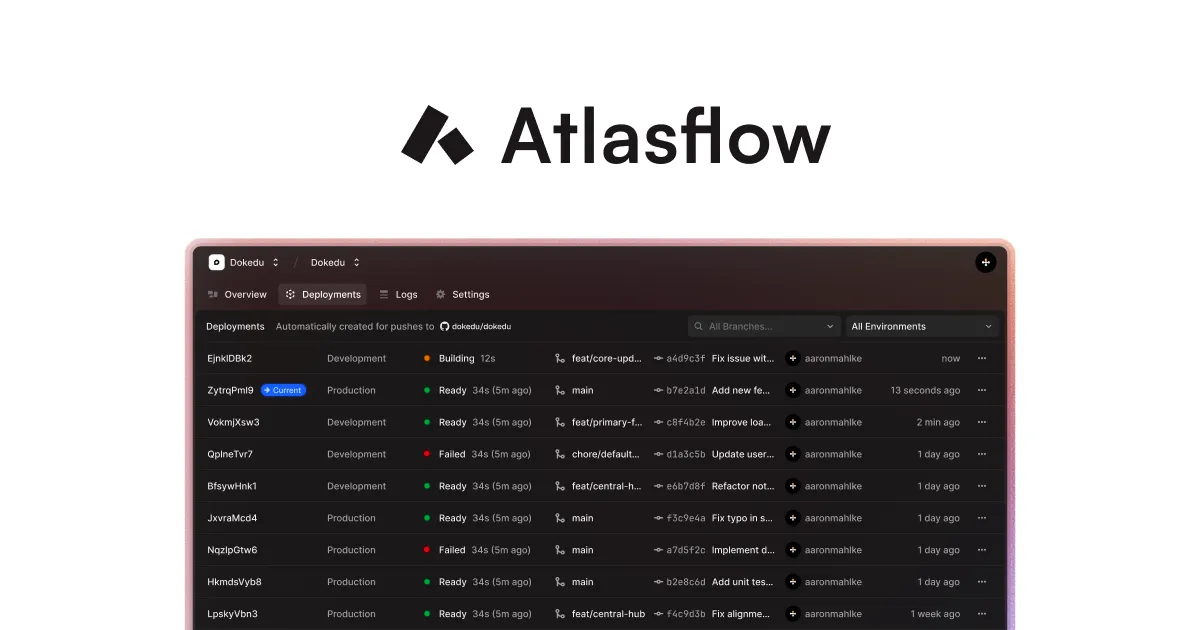Select the Deployments tab
The width and height of the screenshot is (1200, 630).
[322, 294]
